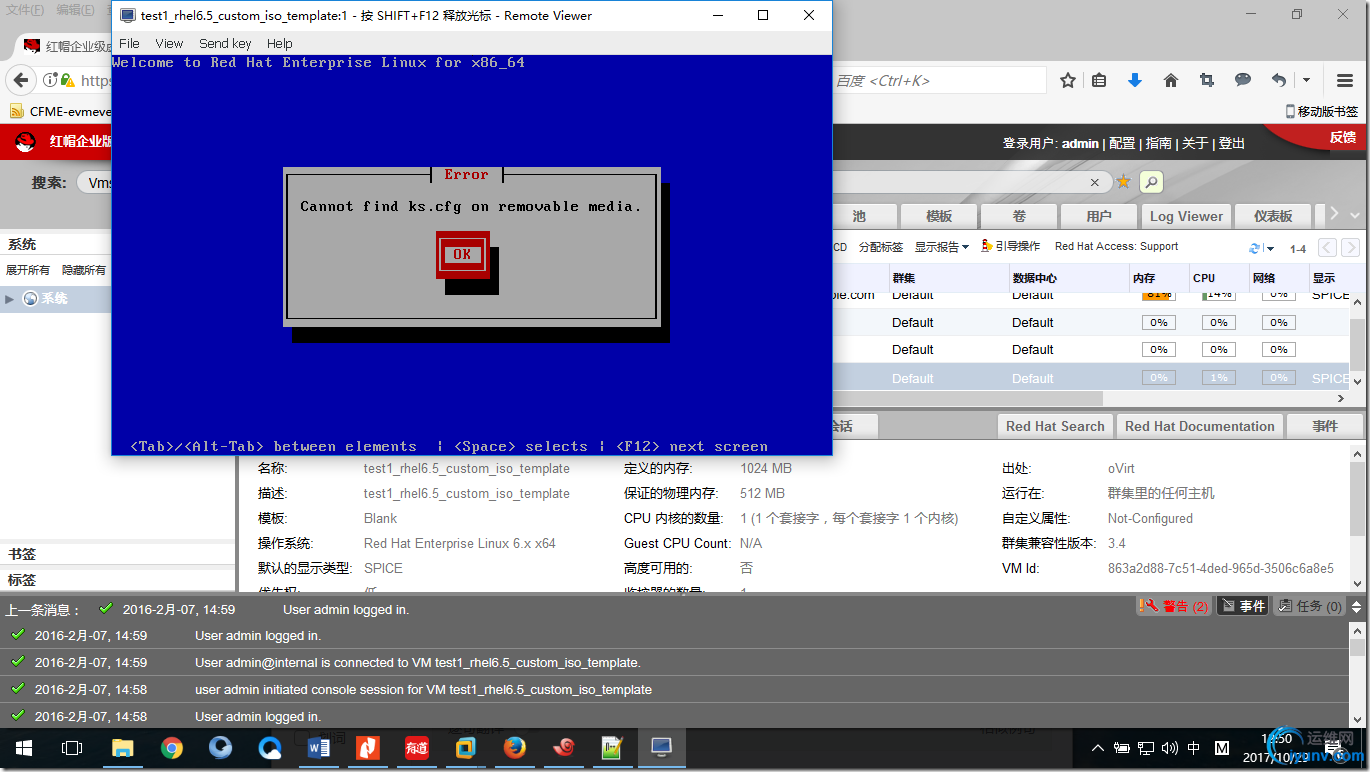This screenshot has width=1370, height=772.
Task: Expand the 系统 tree node
Action: 10,298
